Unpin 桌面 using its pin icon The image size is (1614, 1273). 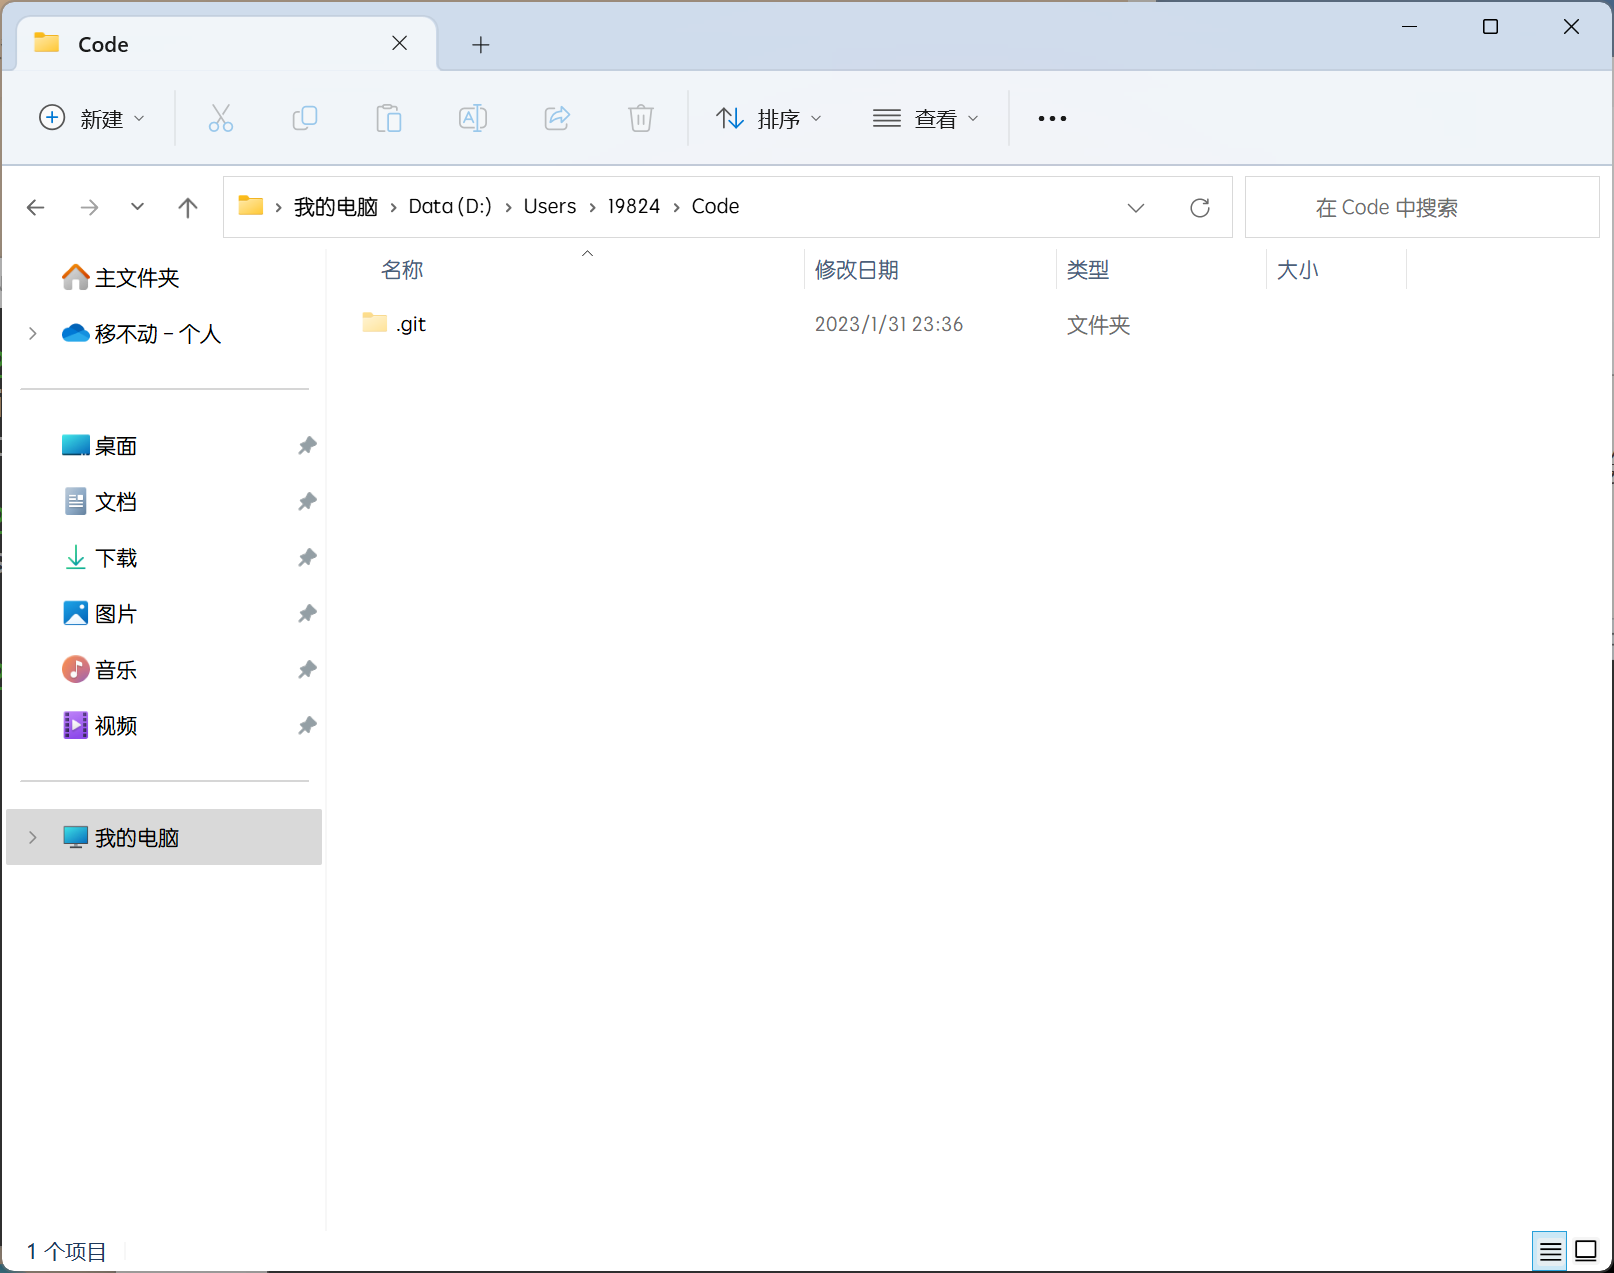pos(307,446)
